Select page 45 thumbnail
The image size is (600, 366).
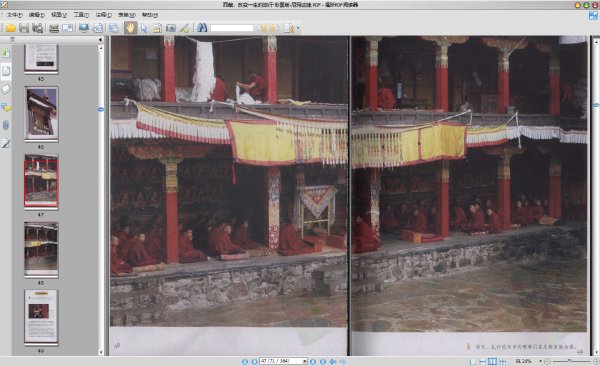point(41,58)
